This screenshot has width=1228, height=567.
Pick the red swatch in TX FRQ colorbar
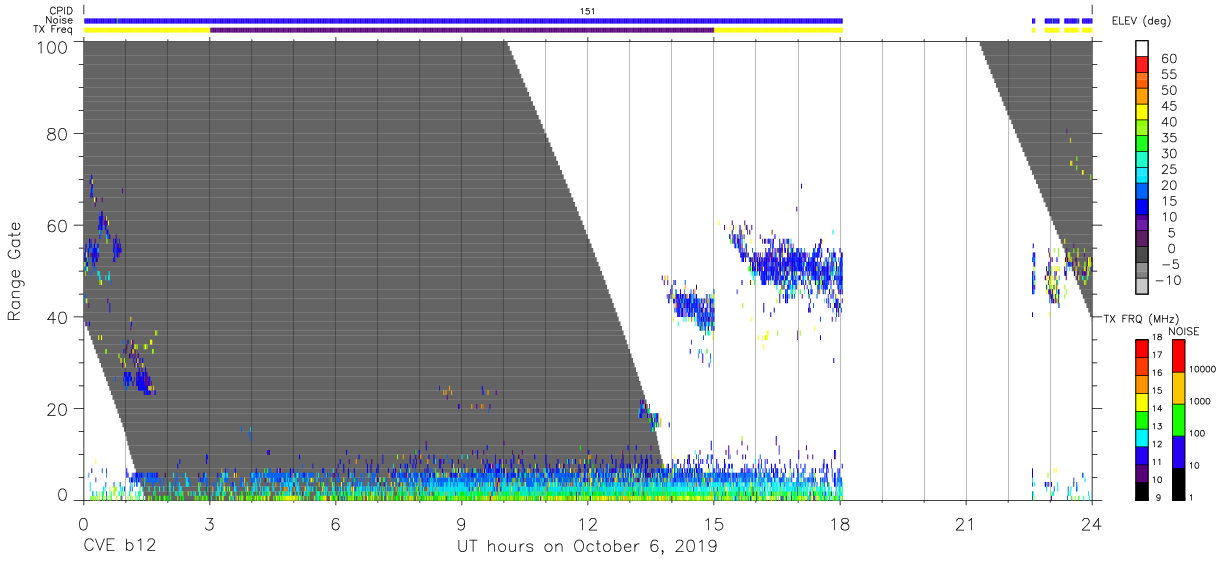(1142, 349)
